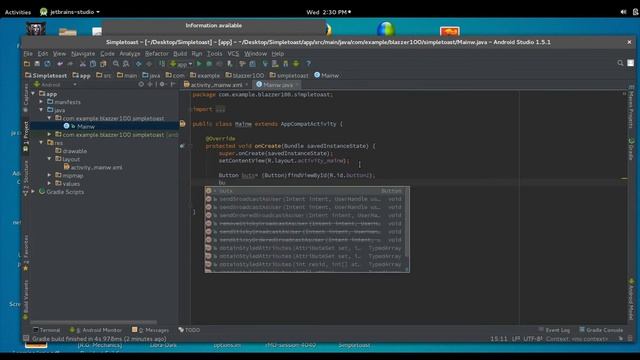The height and width of the screenshot is (360, 640).
Task: Click the AVD Manager toolbar icon
Action: coord(276,64)
